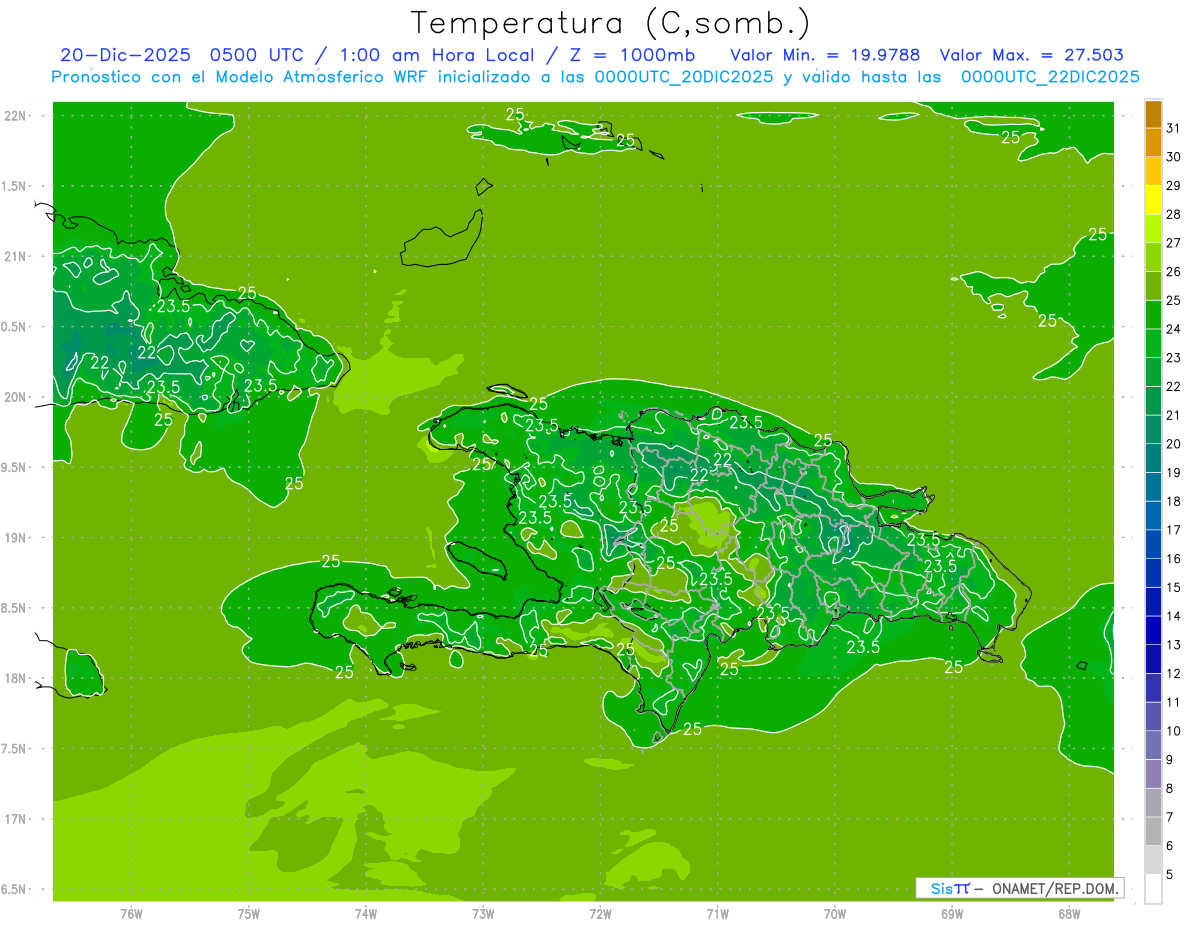This screenshot has height=927, width=1200.
Task: Click the '17N' latitude axis label
Action: [15, 819]
